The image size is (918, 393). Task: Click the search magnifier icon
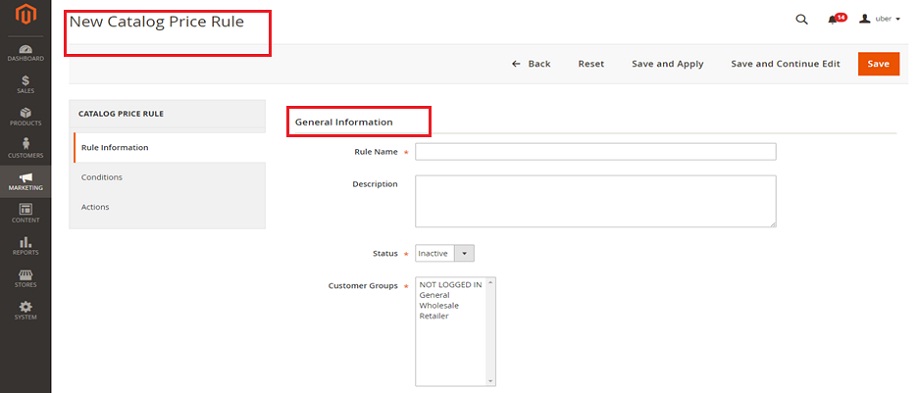[801, 19]
